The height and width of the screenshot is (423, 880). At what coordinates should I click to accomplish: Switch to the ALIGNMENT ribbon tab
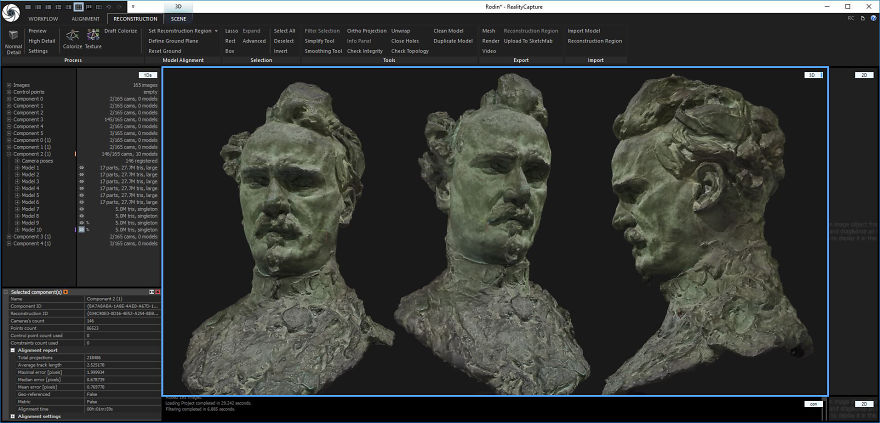tap(86, 19)
